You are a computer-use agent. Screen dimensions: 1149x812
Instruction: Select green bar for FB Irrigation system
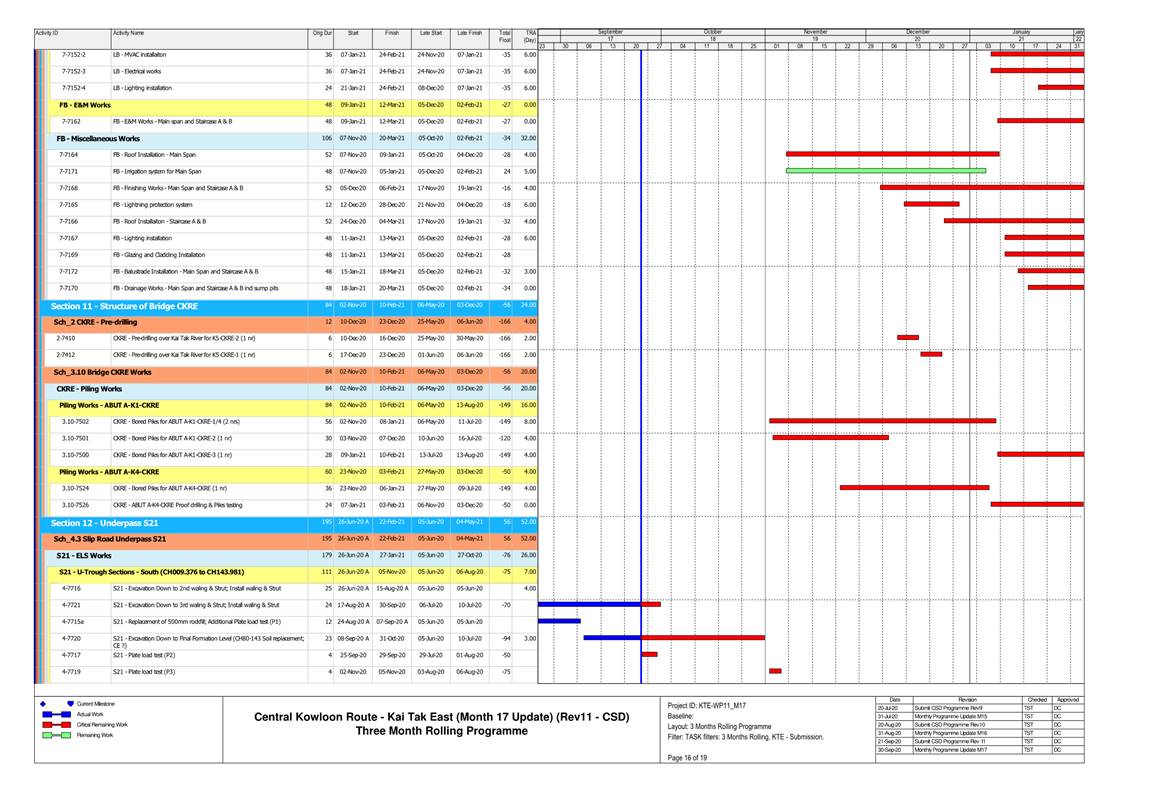click(x=885, y=171)
